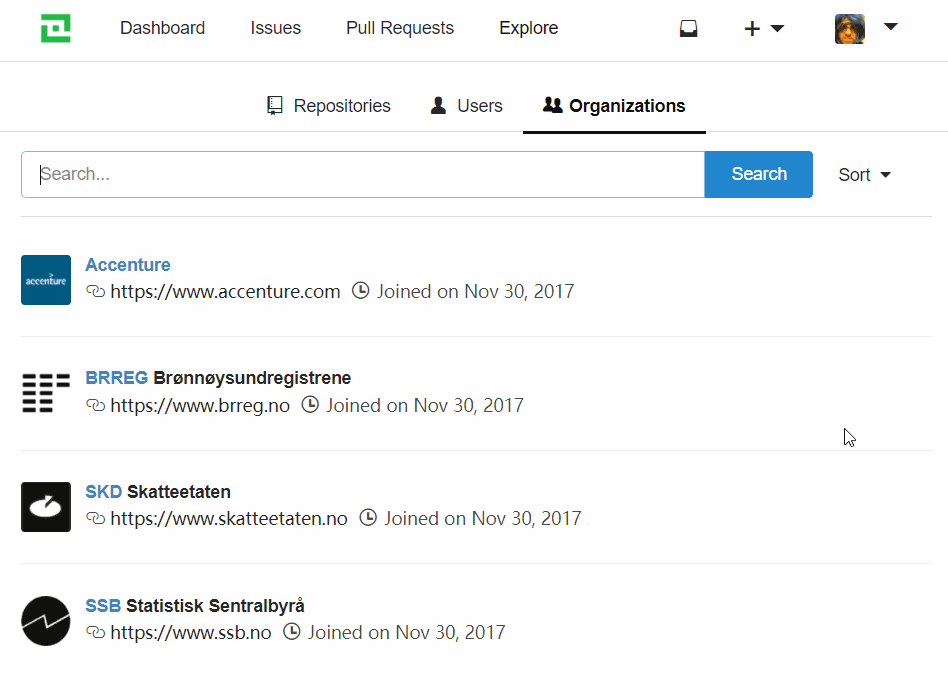Open the plus create-new dropdown
The height and width of the screenshot is (680, 948).
coord(764,28)
